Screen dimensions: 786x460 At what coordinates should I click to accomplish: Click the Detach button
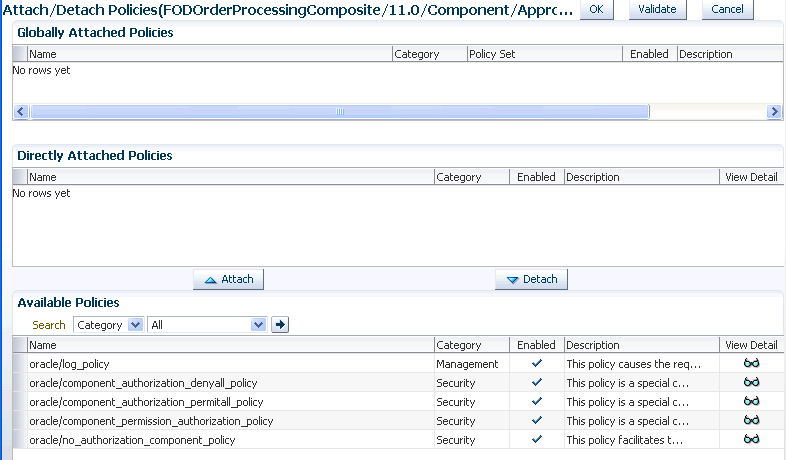pos(531,279)
